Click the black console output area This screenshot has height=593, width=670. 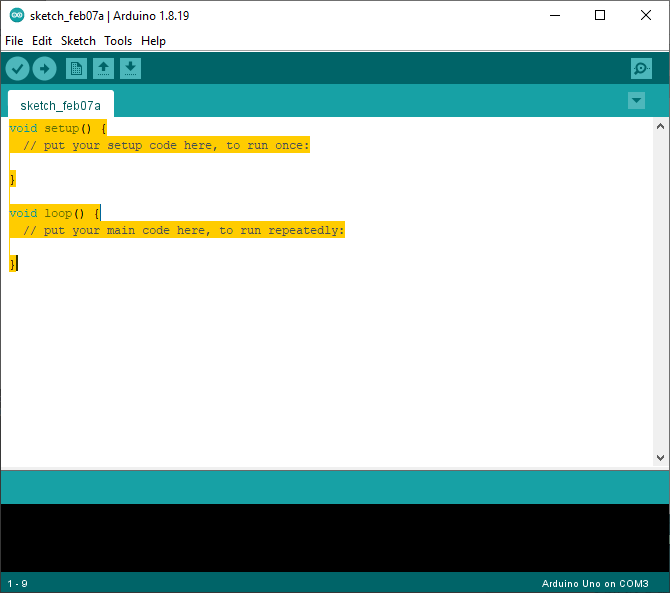(x=335, y=538)
